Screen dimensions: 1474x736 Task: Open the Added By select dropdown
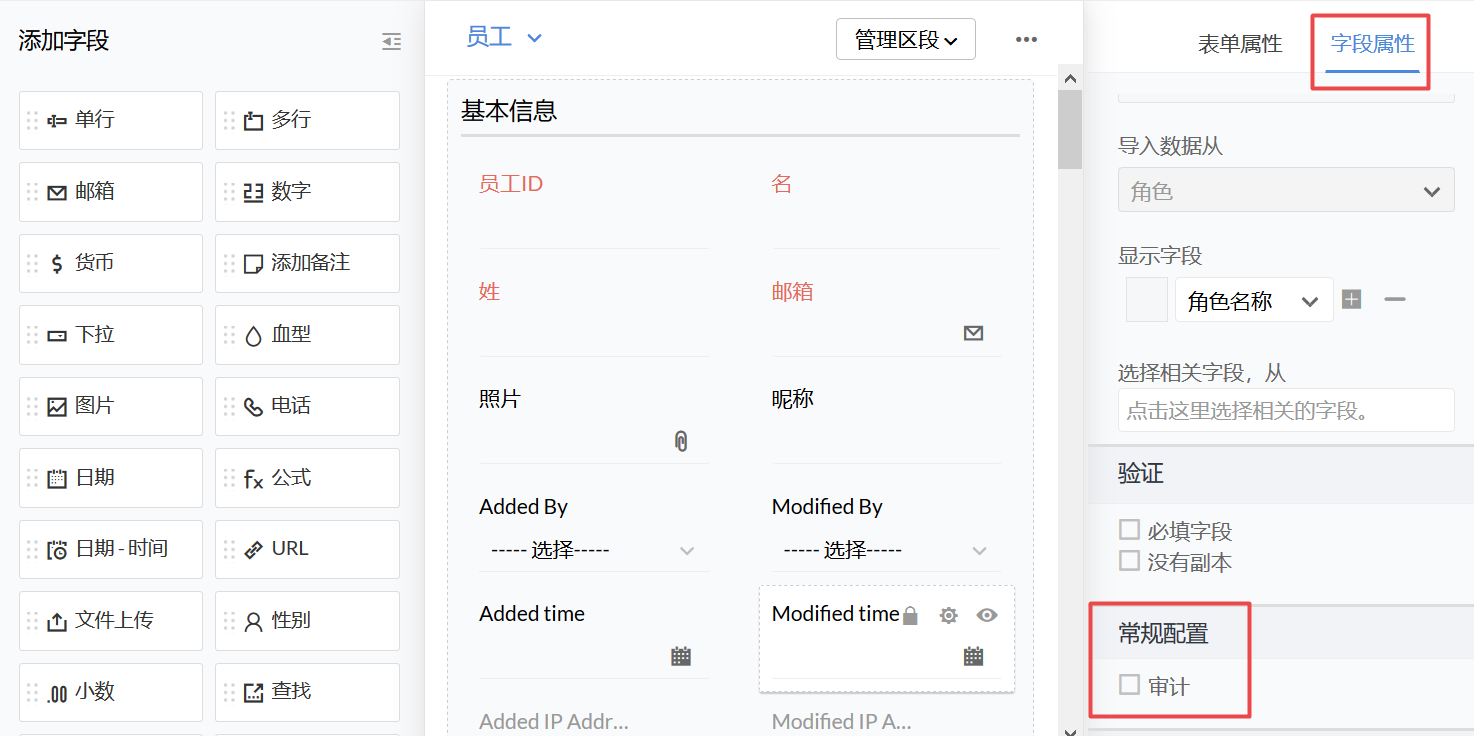tap(594, 550)
